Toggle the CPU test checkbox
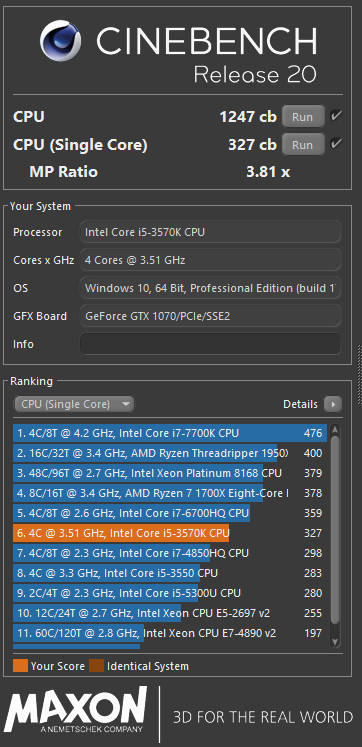This screenshot has height=747, width=362. [x=336, y=116]
